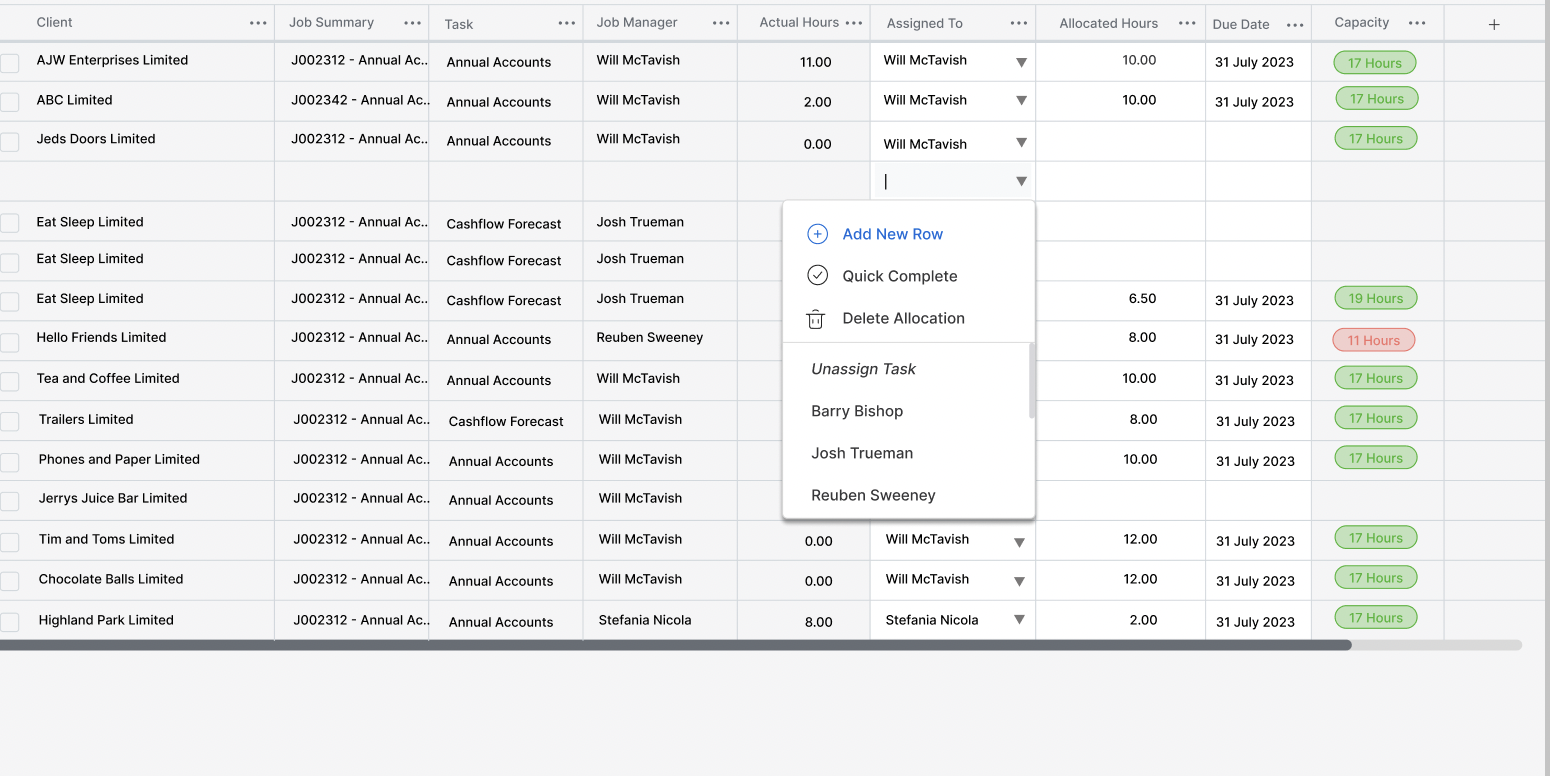Open Assigned To dropdown for Jeds Doors
1550x776 pixels.
tap(1021, 142)
